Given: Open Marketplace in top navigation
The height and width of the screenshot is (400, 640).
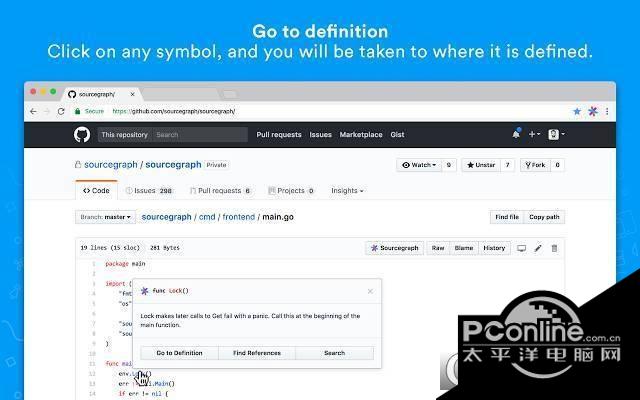Looking at the screenshot, I should (x=361, y=134).
